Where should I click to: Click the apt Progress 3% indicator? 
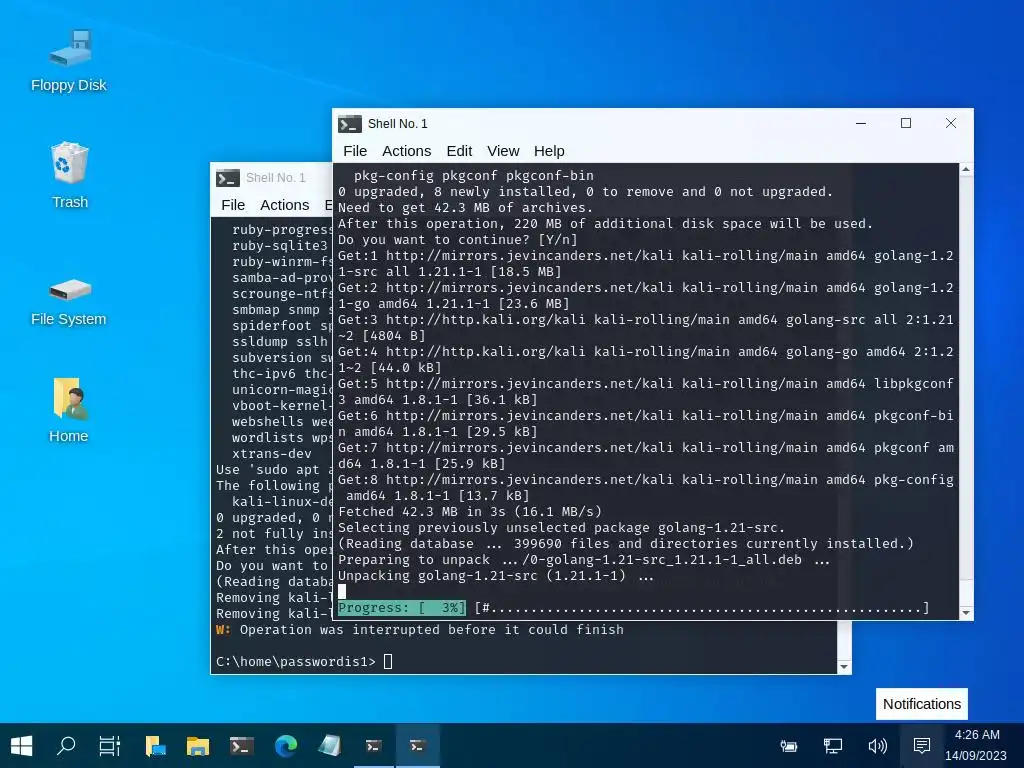click(x=402, y=608)
